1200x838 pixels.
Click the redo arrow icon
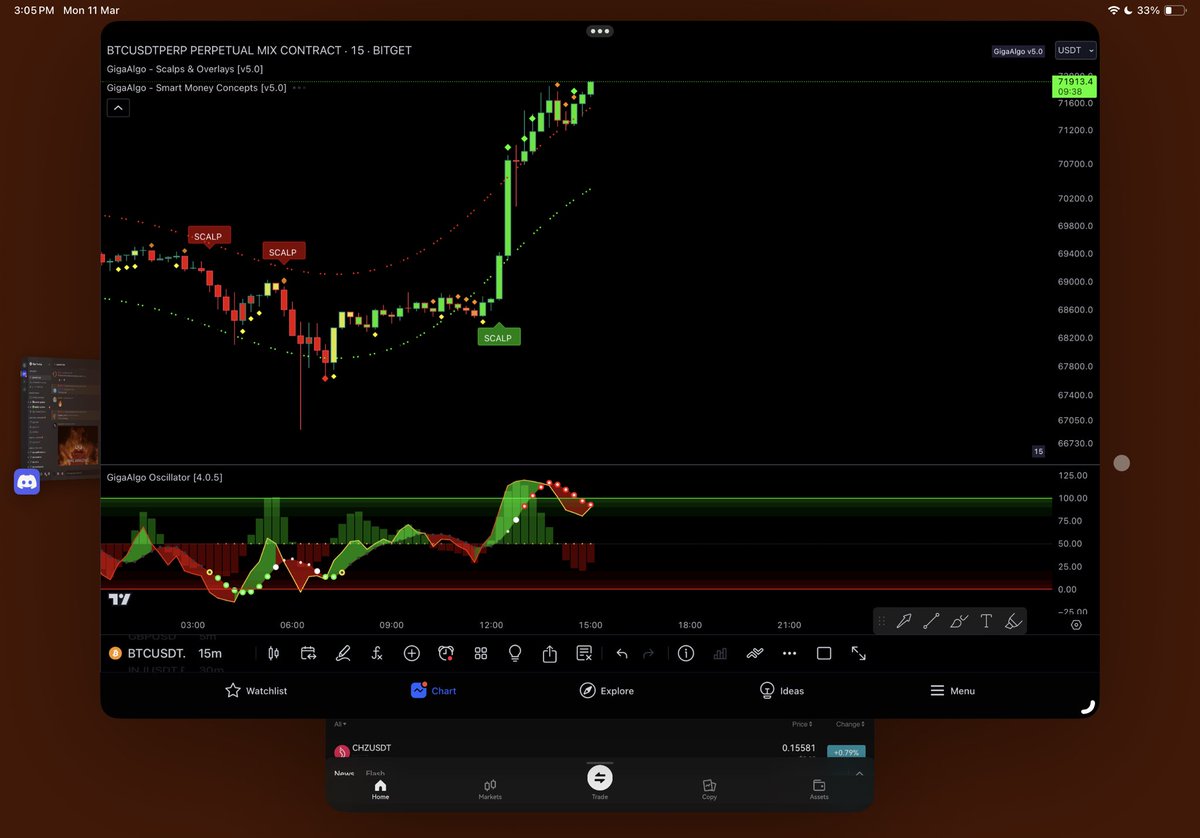pos(648,653)
